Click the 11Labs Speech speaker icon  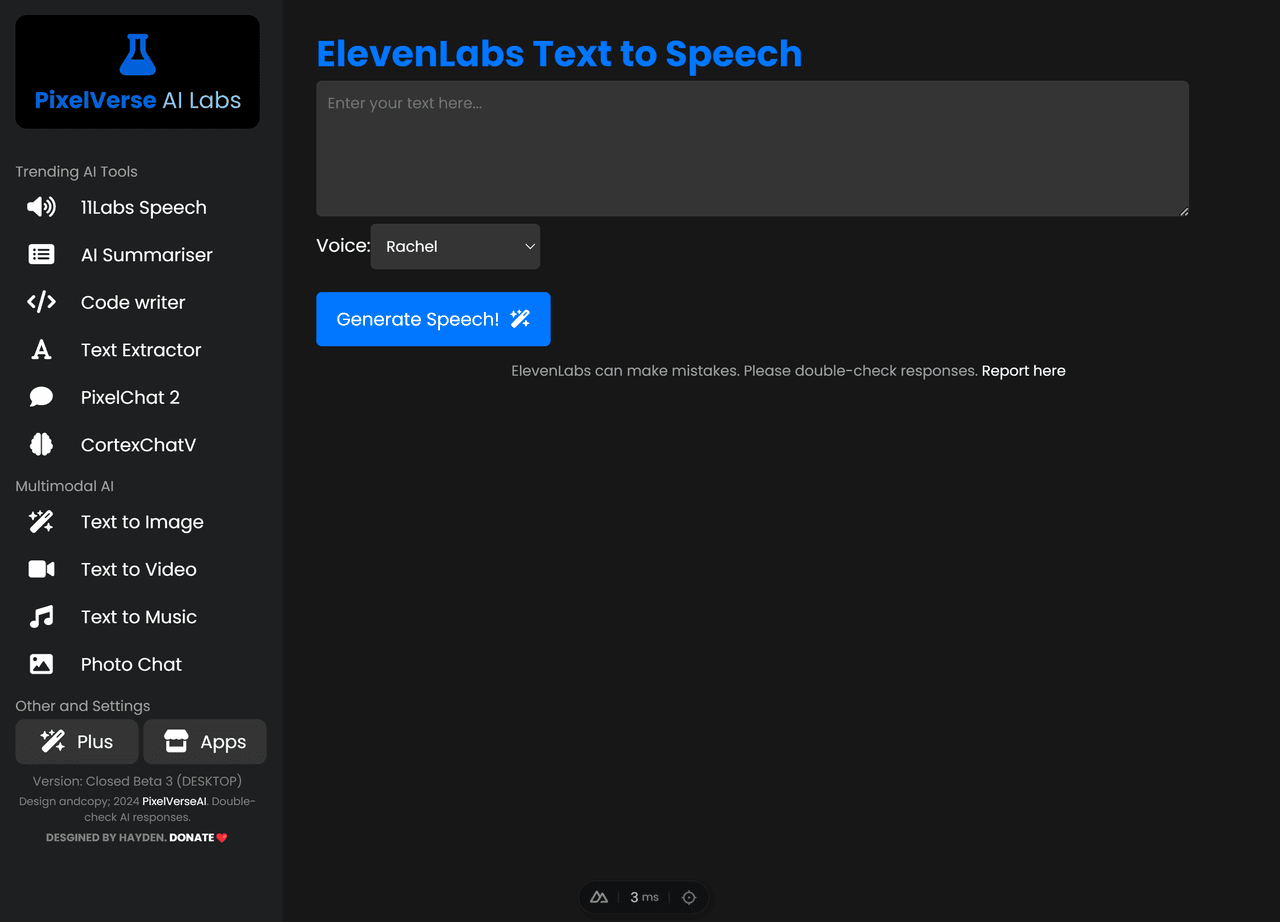click(41, 207)
